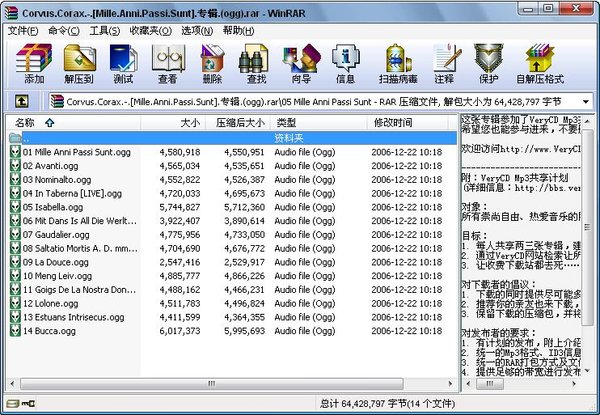Expand the address bar path dropdown
600x415 pixels.
coord(585,102)
